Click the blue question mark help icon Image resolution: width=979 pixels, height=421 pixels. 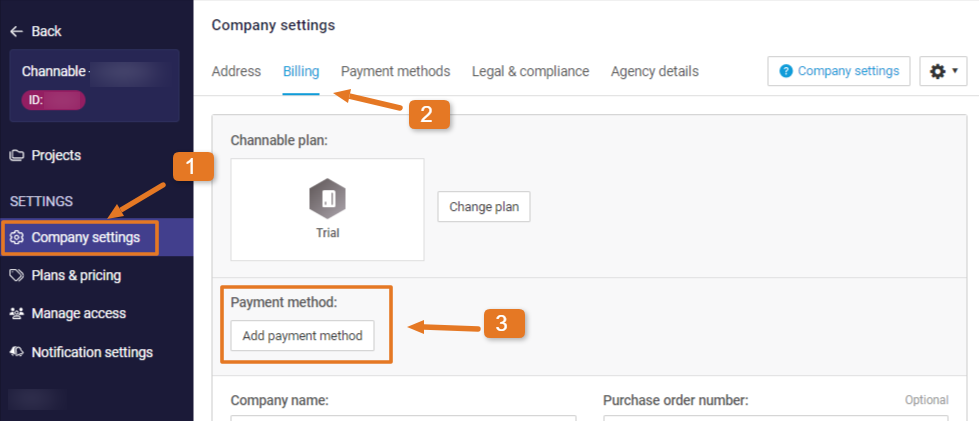786,71
